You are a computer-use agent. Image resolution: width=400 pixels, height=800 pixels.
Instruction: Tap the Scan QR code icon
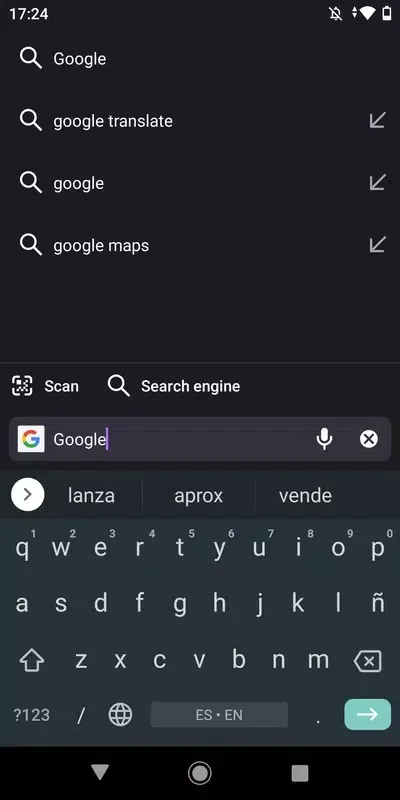click(22, 386)
